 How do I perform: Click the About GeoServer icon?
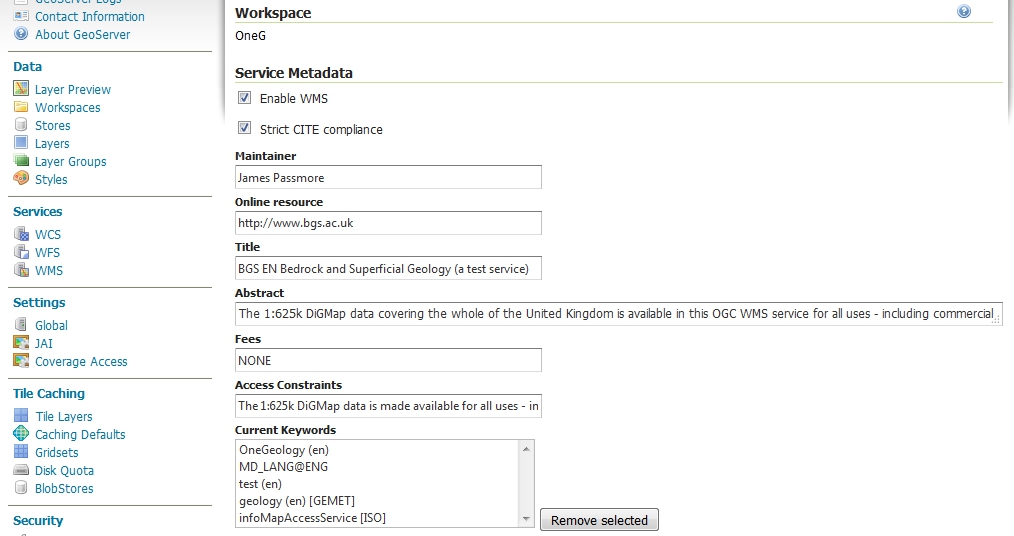[21, 34]
